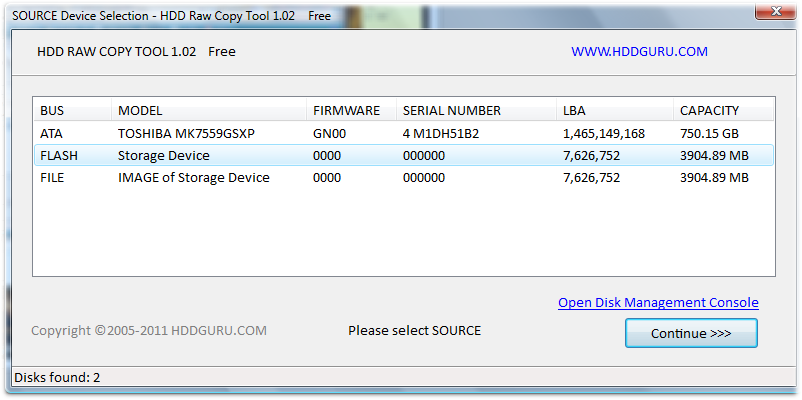Click the Please select SOURCE label
The height and width of the screenshot is (400, 802).
(x=415, y=331)
